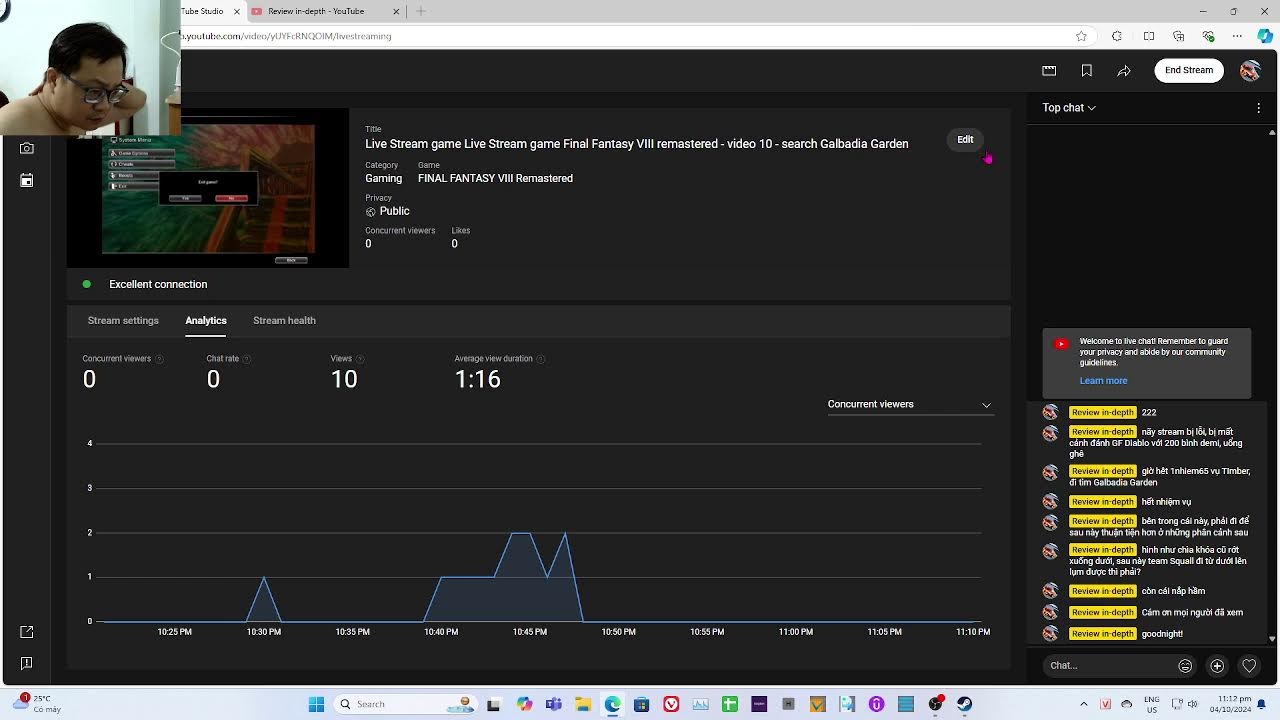This screenshot has height=720, width=1280.
Task: Click the 'Cảm ơn mọi người đã xem' message
Action: point(1192,613)
